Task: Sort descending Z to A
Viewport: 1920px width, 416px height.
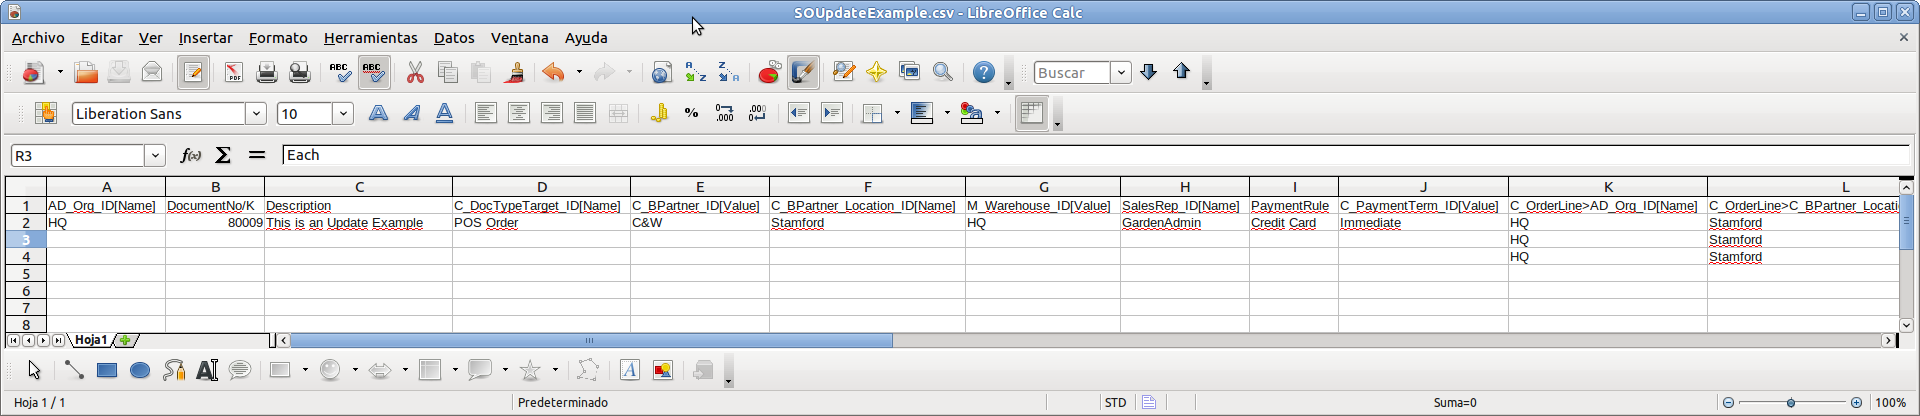Action: pyautogui.click(x=728, y=72)
